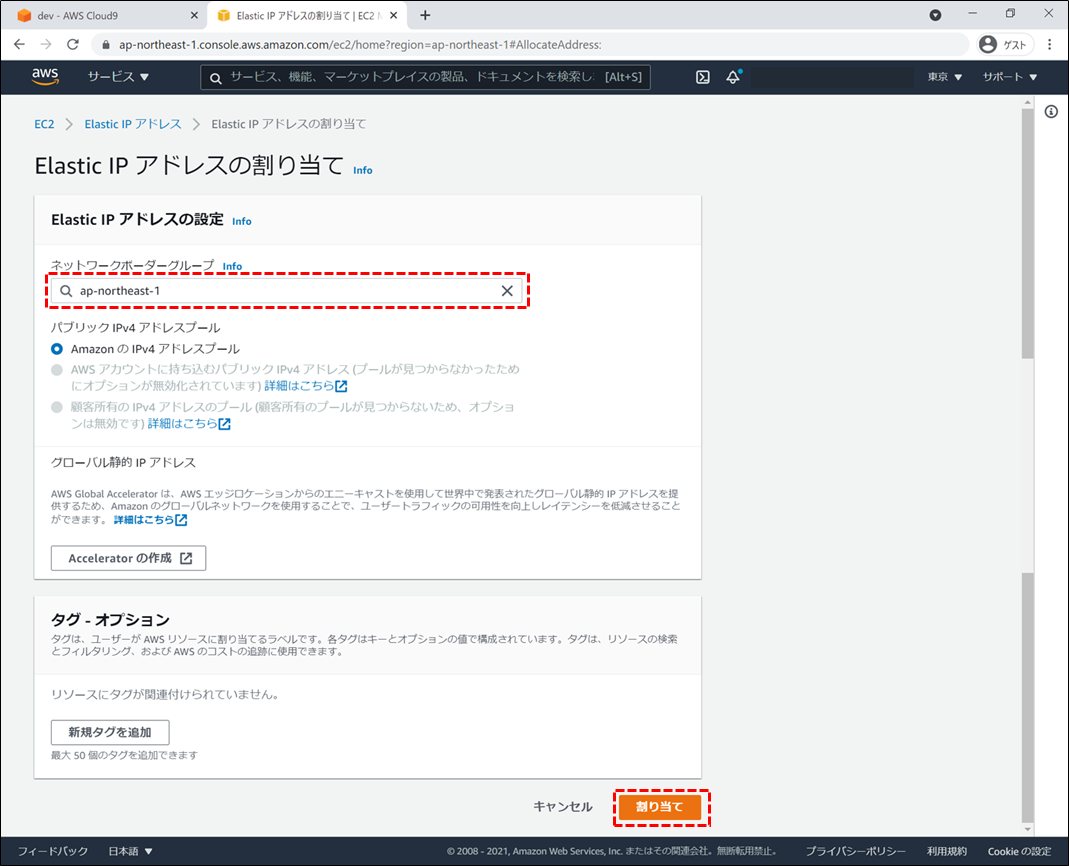Viewport: 1069px width, 866px height.
Task: Open the notifications bell
Action: tap(733, 77)
